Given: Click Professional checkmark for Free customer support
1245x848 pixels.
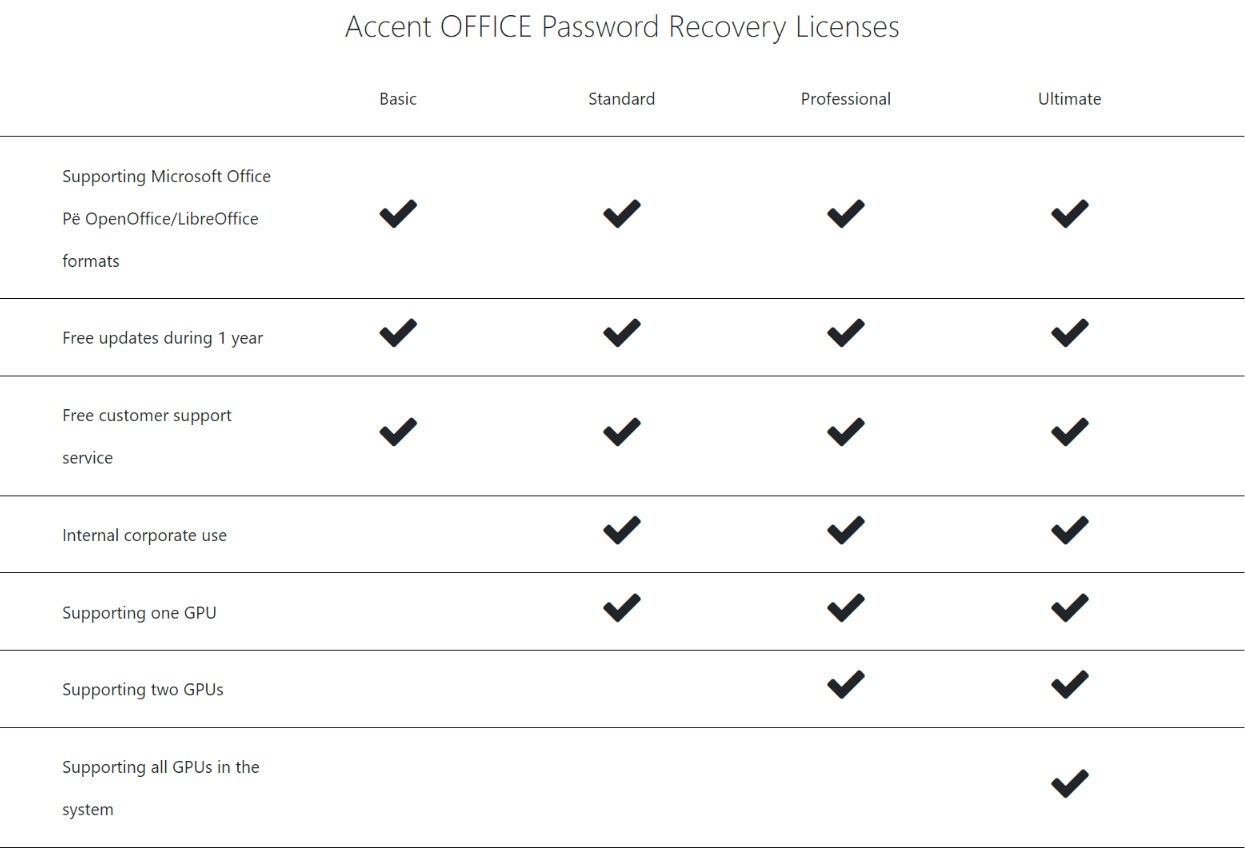Looking at the screenshot, I should point(846,432).
